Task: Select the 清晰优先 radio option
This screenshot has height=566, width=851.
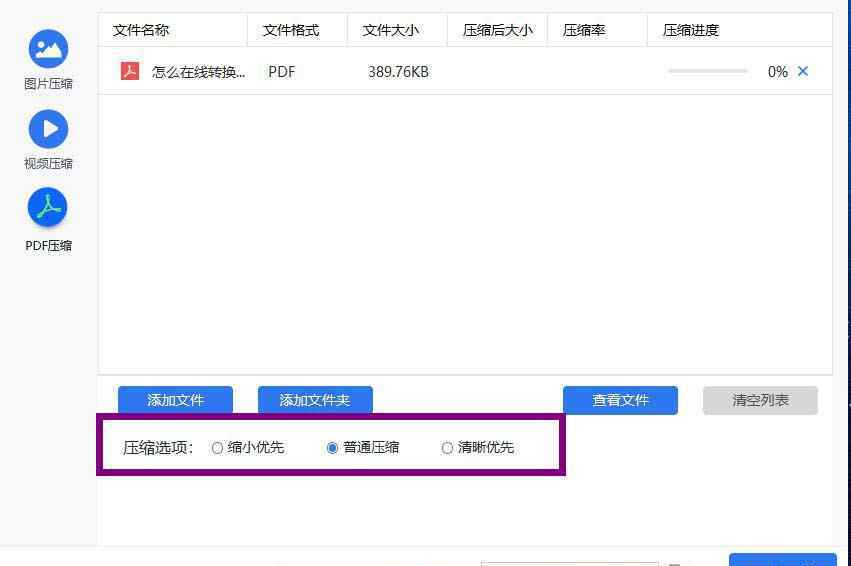Action: coord(478,448)
